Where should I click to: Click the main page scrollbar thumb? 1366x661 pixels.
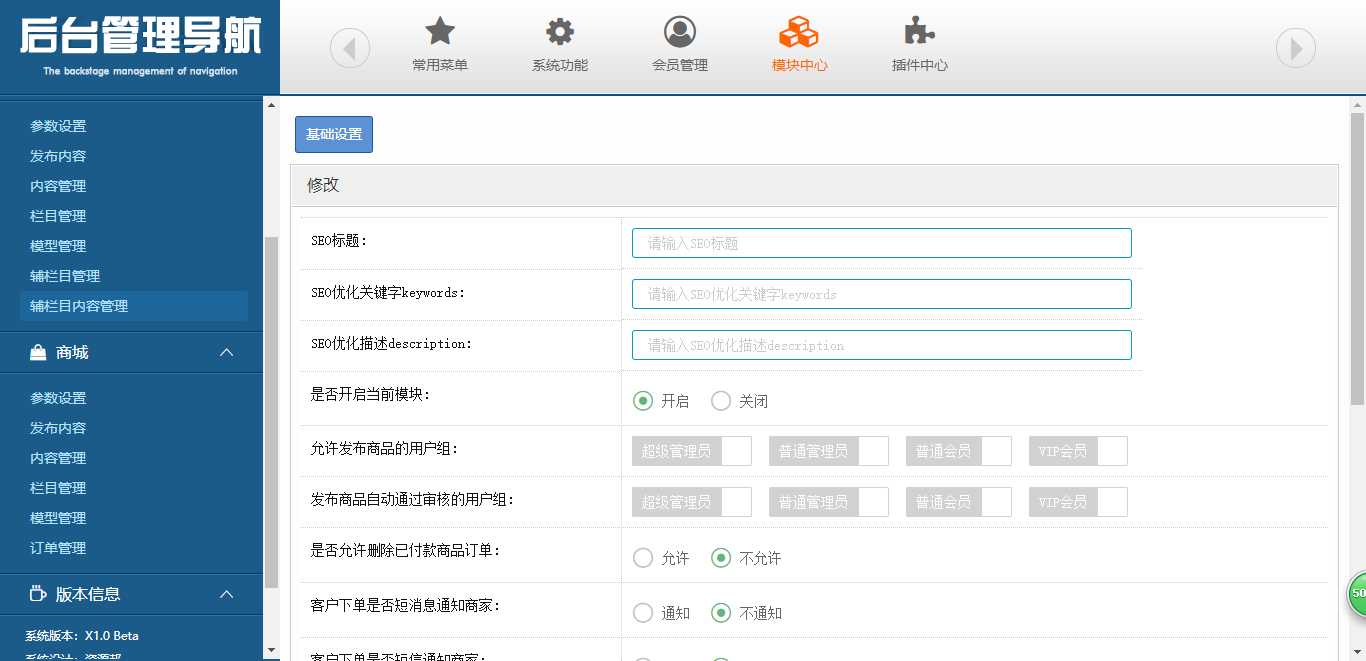click(x=1357, y=258)
